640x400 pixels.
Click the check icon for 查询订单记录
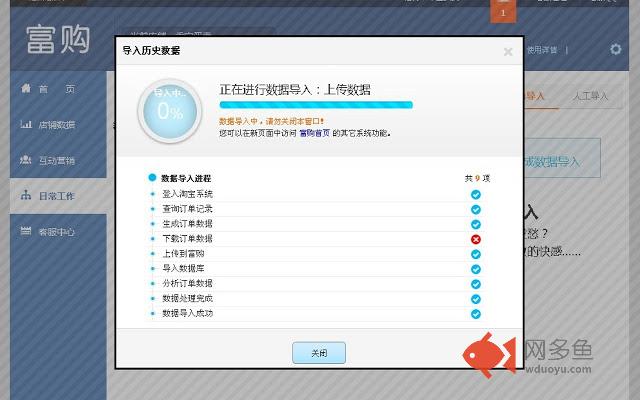476,209
